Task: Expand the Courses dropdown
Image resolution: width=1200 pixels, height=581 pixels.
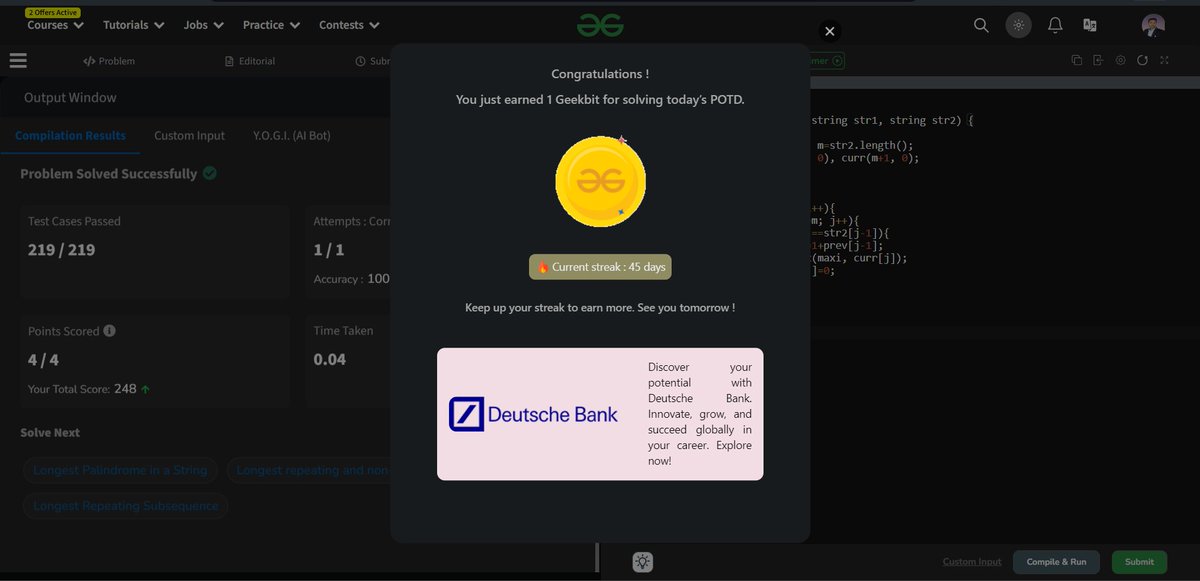Action: pyautogui.click(x=55, y=25)
